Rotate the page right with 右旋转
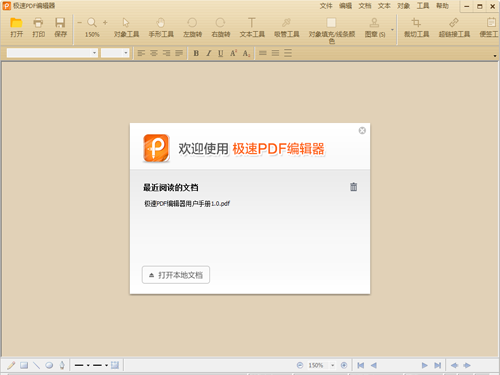500x375 pixels. pyautogui.click(x=220, y=23)
